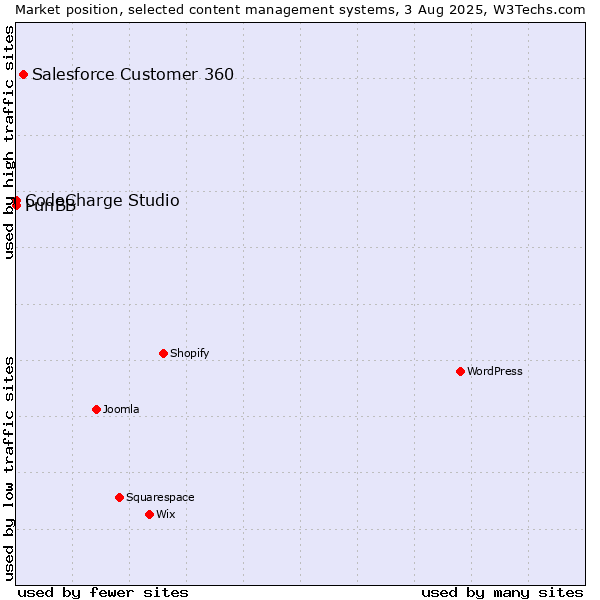Click the Squarespace red data point
The image size is (600, 600).
[119, 497]
